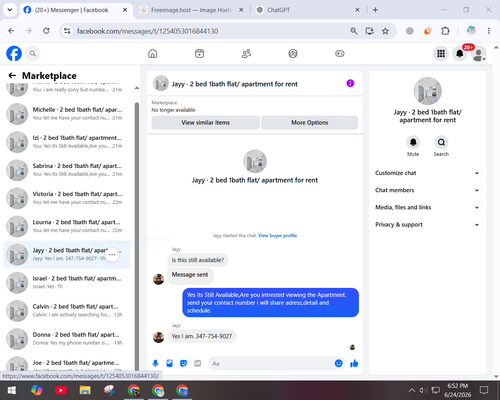The width and height of the screenshot is (500, 400).
Task: Open Victoria conversation in chat list
Action: [x=67, y=198]
